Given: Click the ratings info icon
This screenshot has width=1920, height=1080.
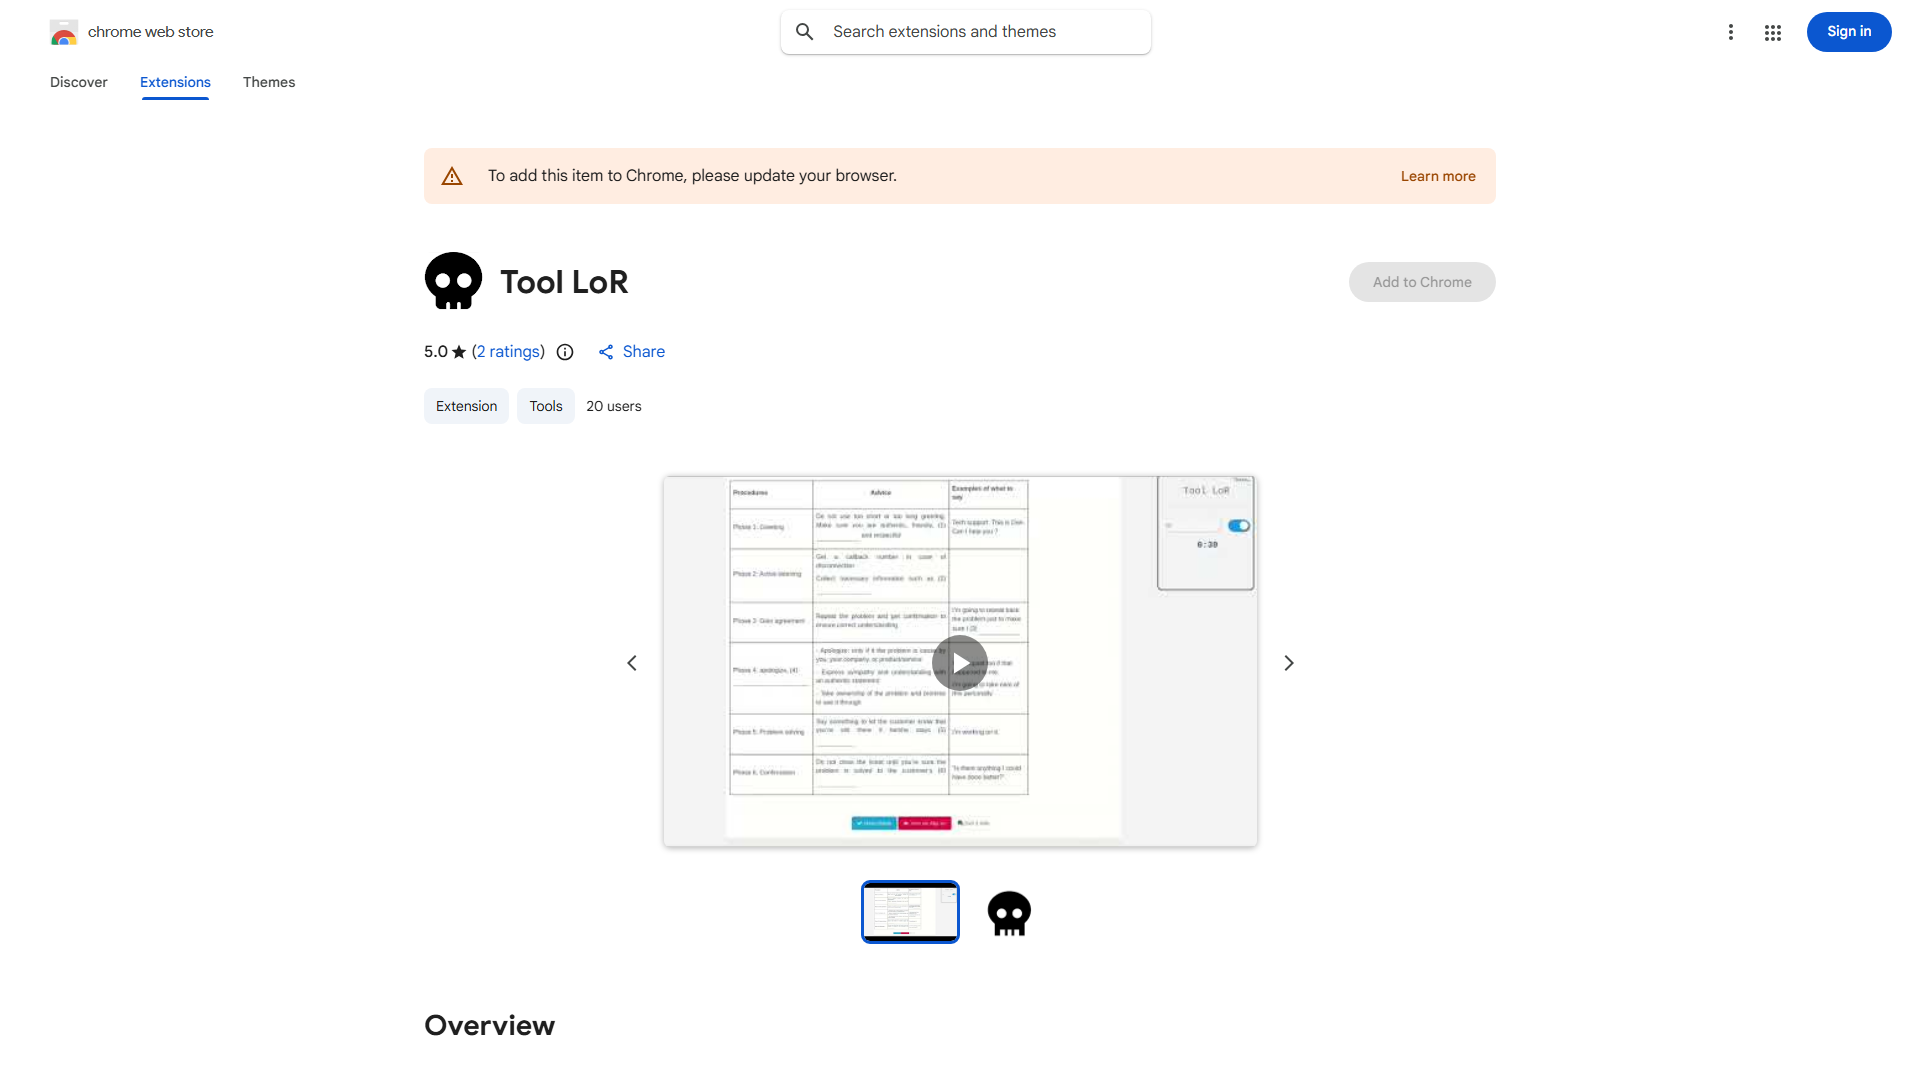Looking at the screenshot, I should pos(565,352).
